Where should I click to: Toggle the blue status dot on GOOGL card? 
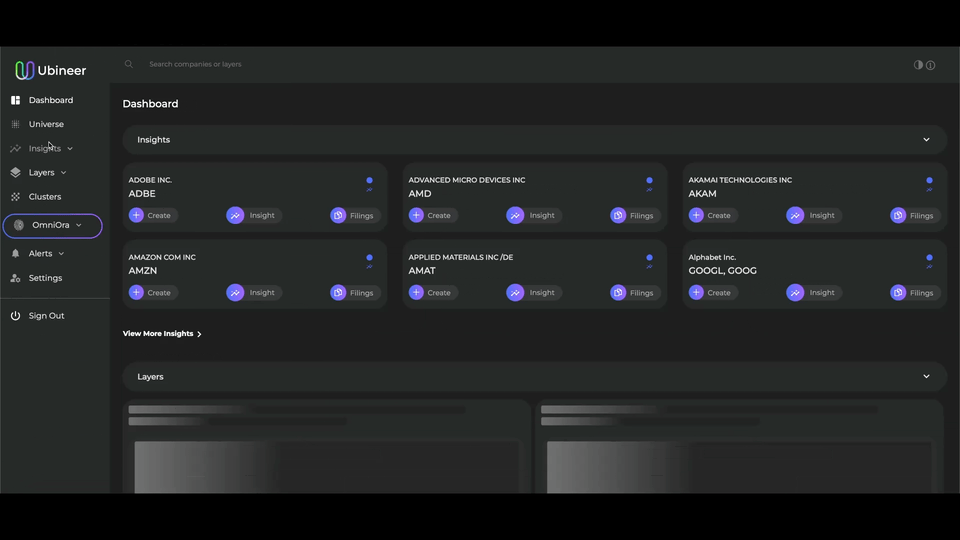[929, 257]
